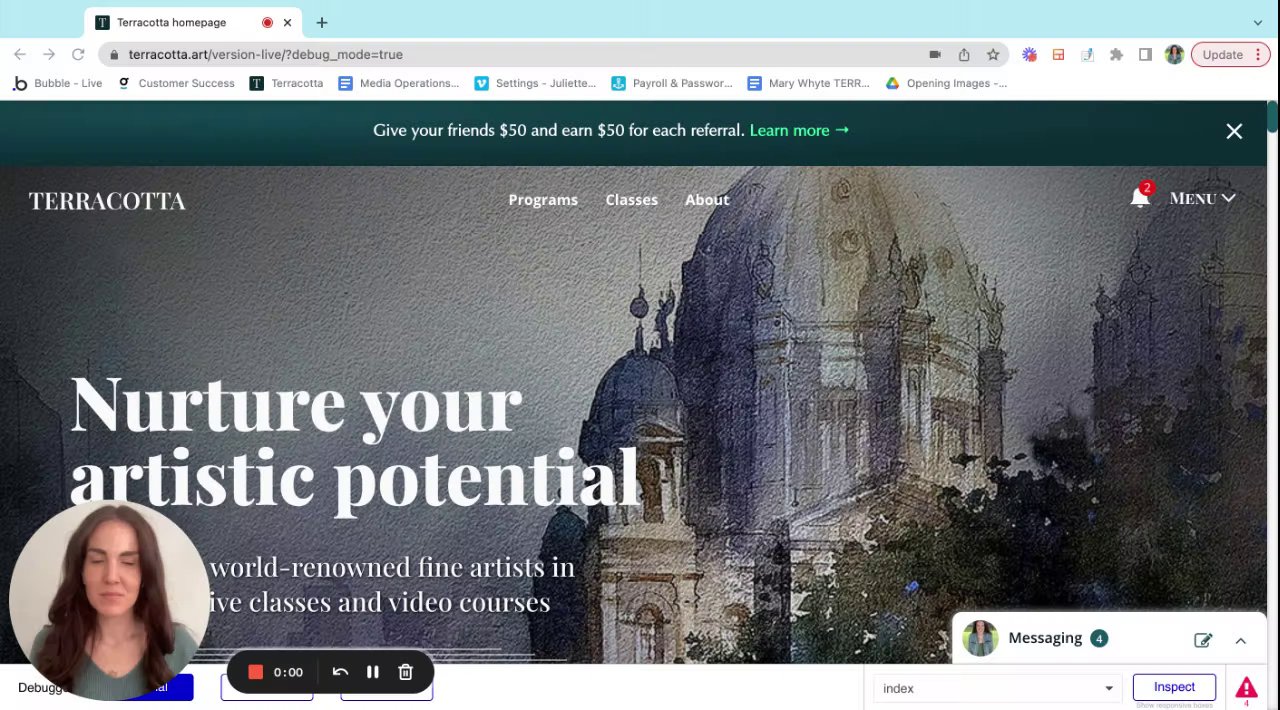
Task: Open the Programs navigation item
Action: tap(543, 200)
